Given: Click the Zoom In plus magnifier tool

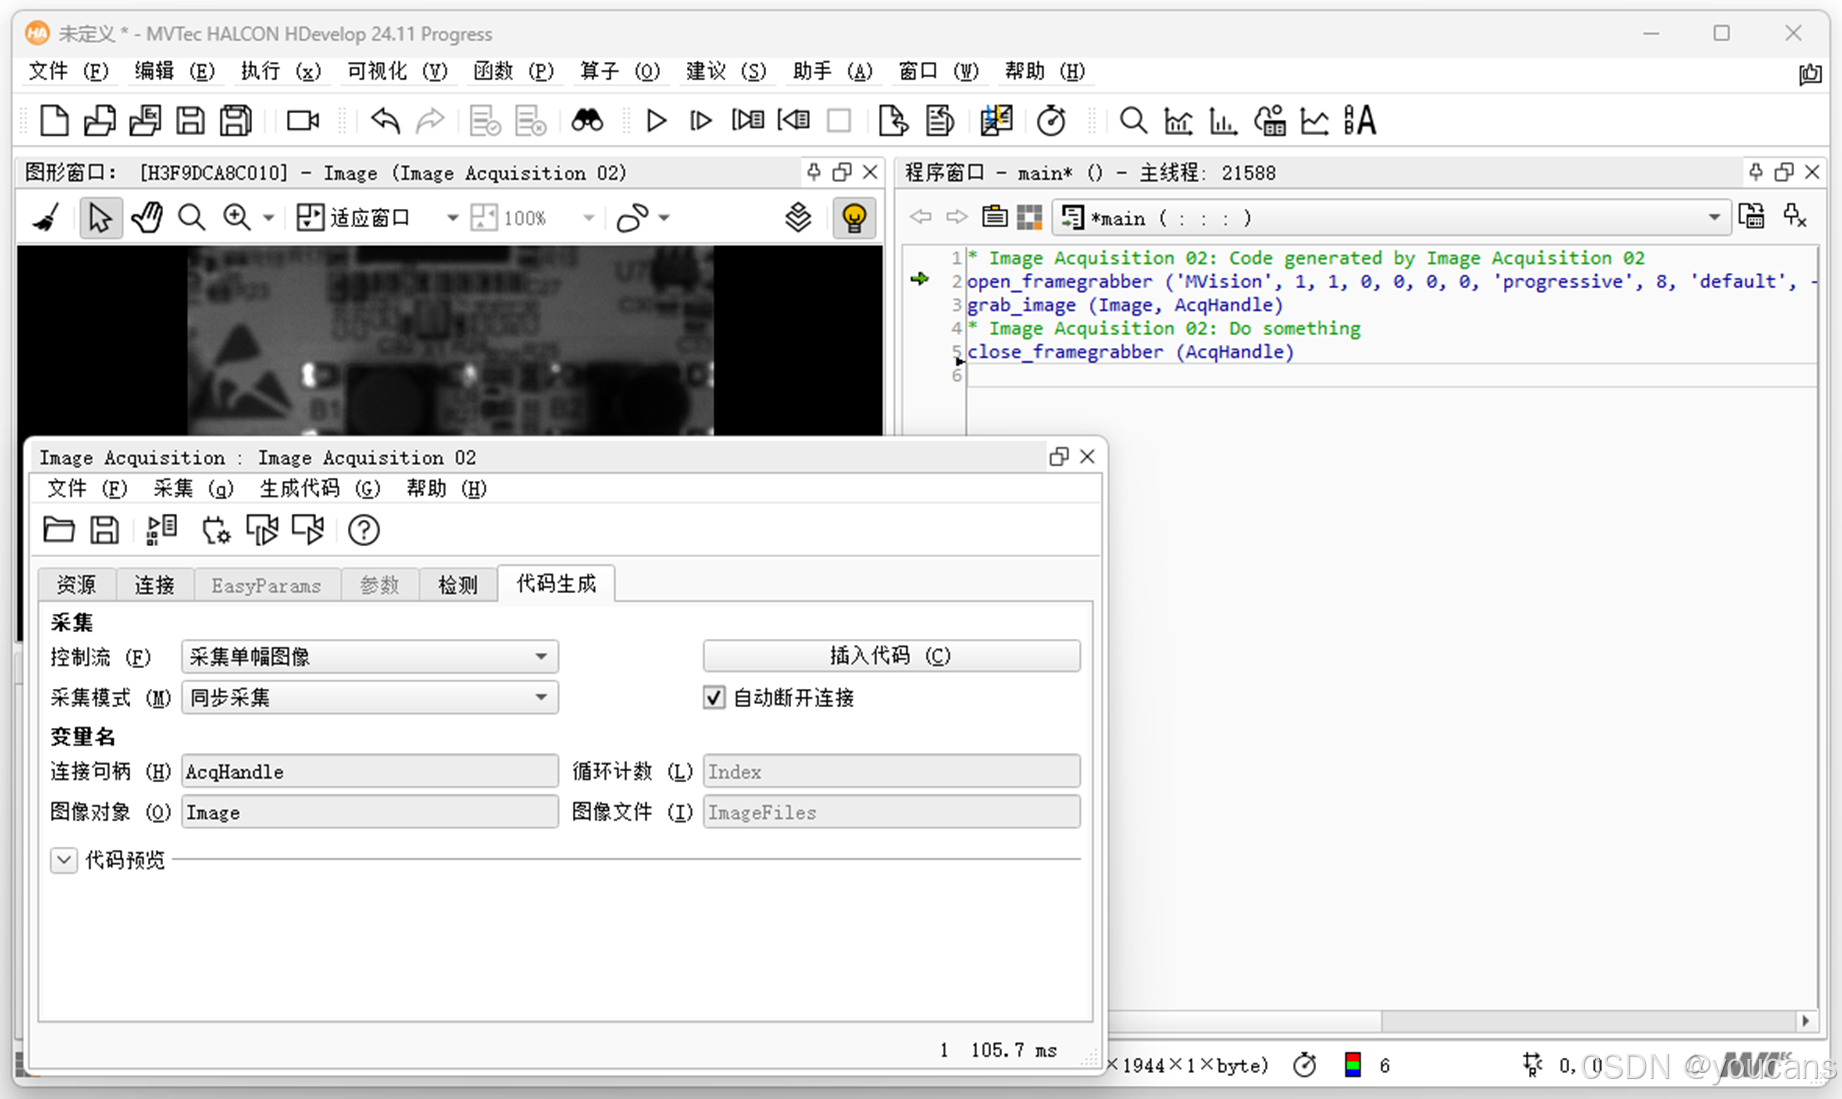Looking at the screenshot, I should (237, 217).
